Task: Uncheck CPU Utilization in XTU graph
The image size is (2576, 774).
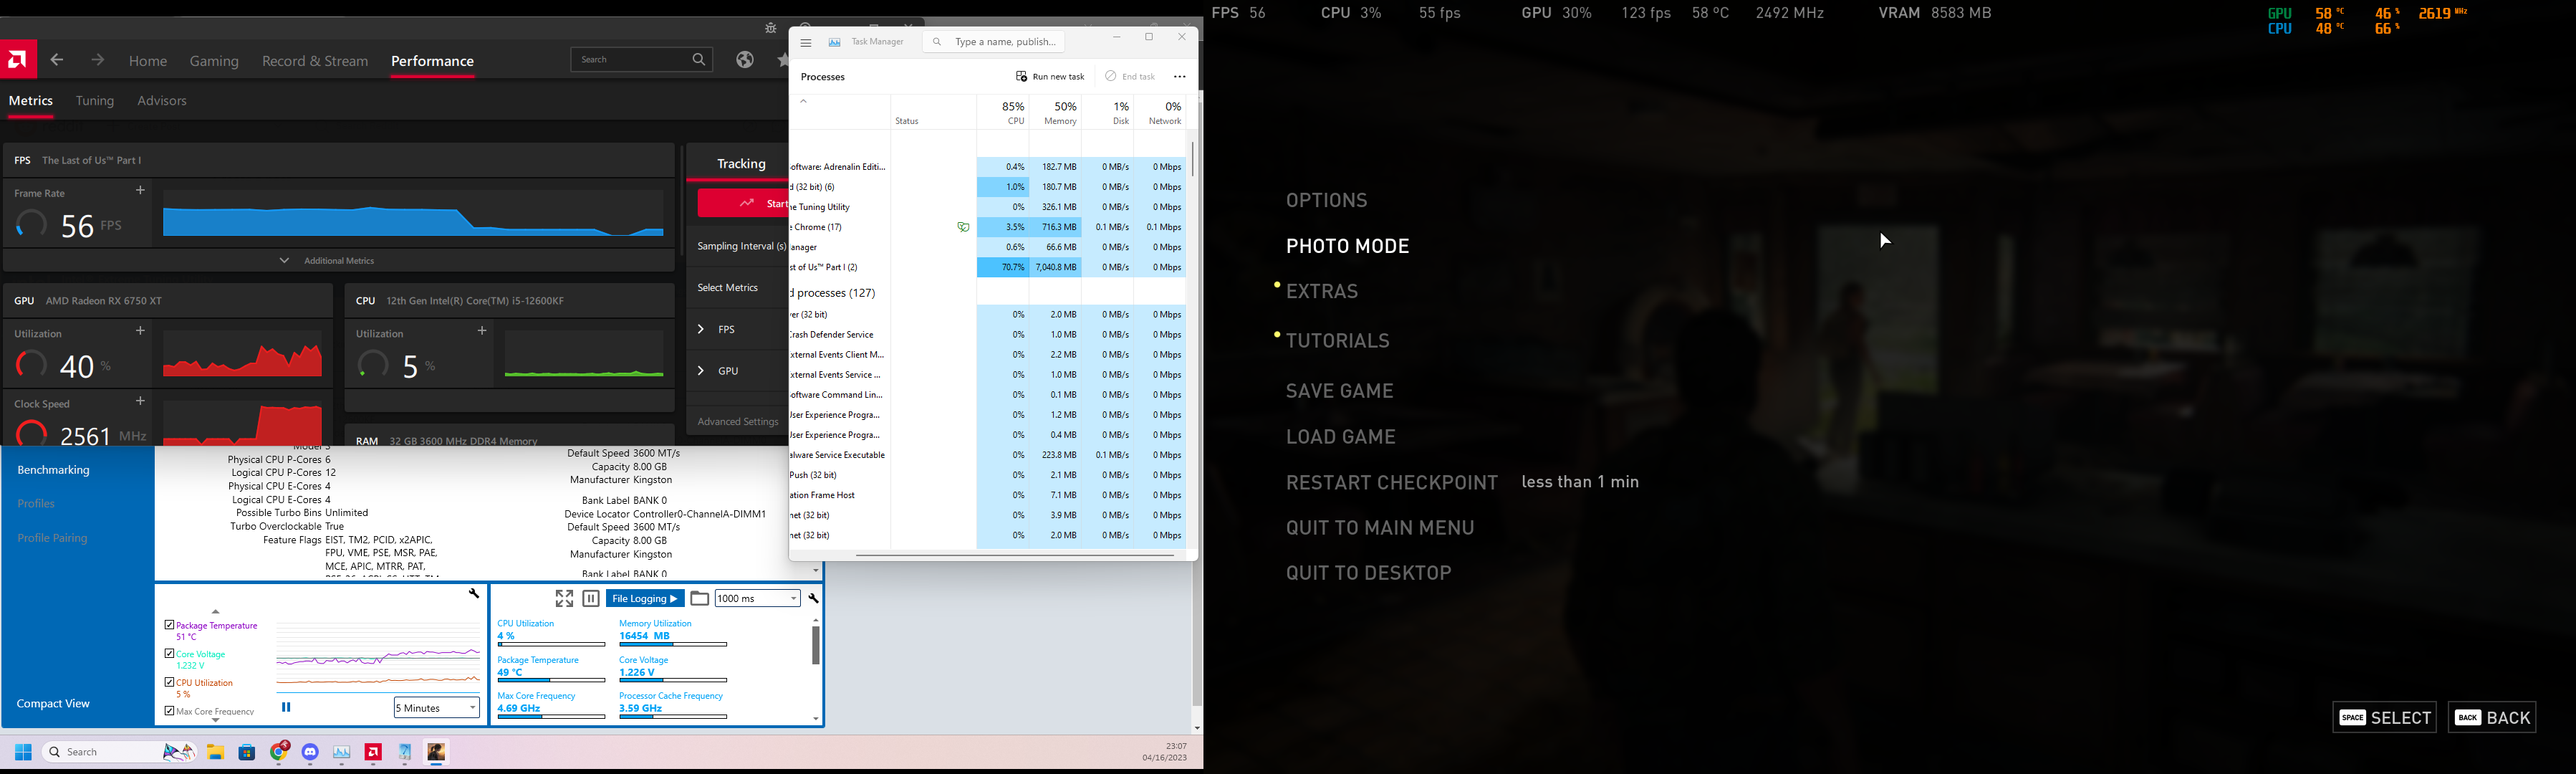Action: tap(169, 682)
